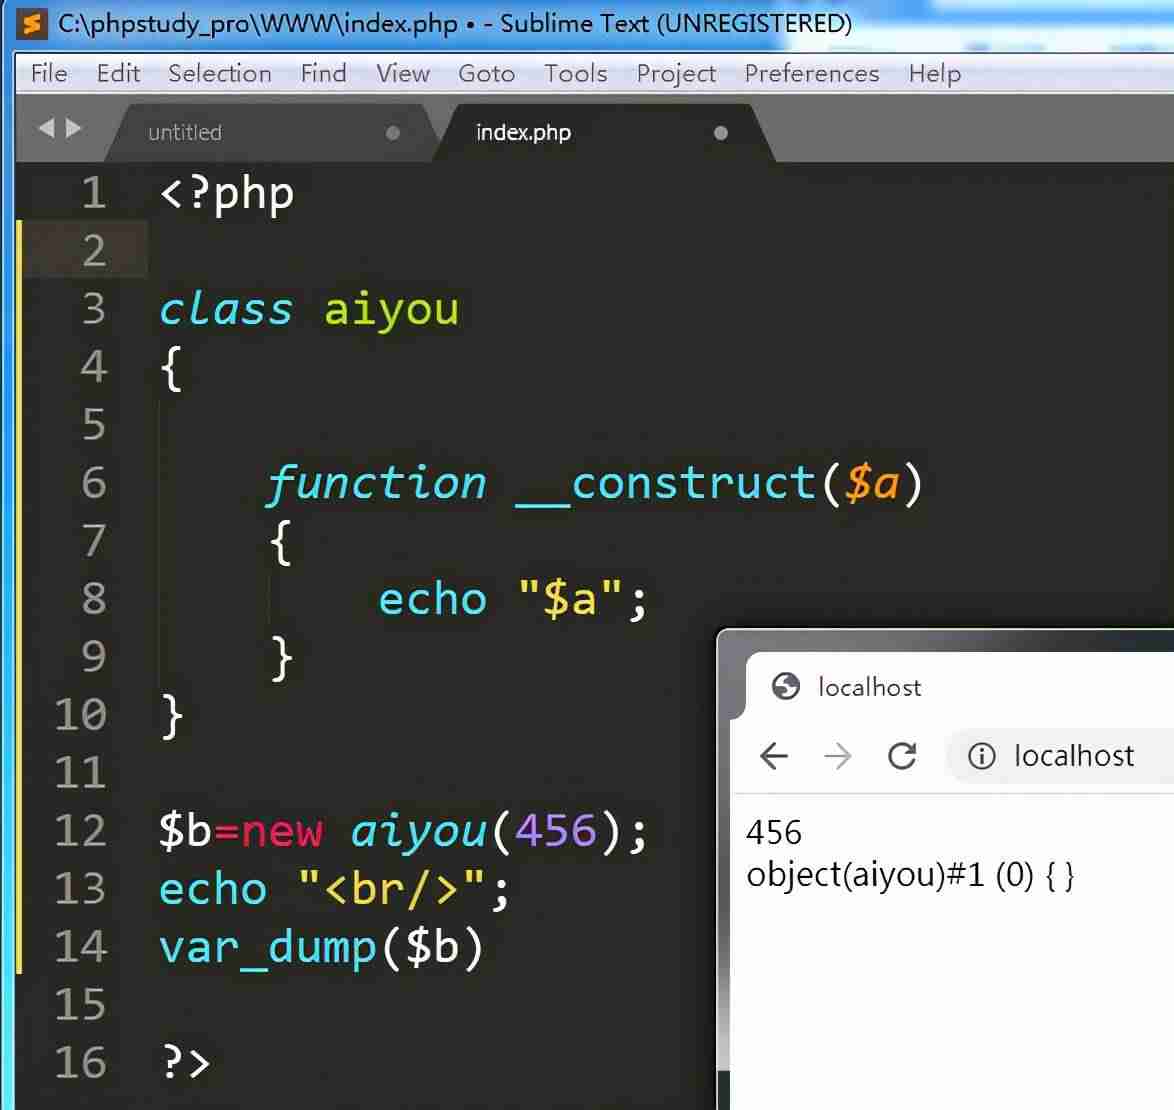The image size is (1174, 1110).
Task: Click the "function" keyword on line 6
Action: [x=377, y=483]
